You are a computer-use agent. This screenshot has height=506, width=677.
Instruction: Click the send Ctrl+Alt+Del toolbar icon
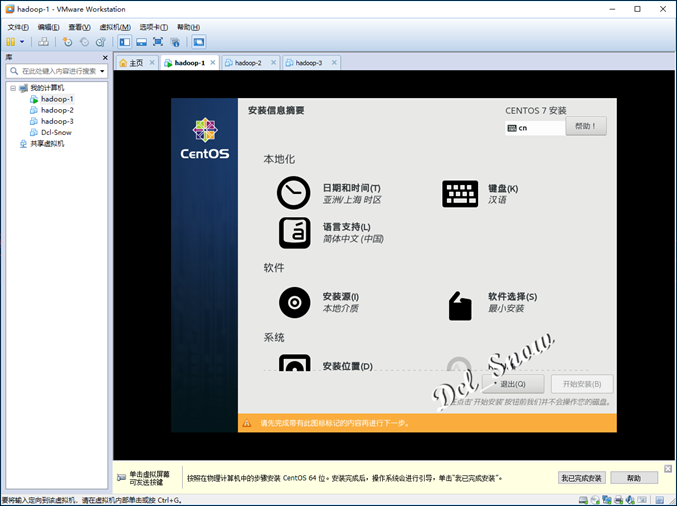[x=43, y=42]
